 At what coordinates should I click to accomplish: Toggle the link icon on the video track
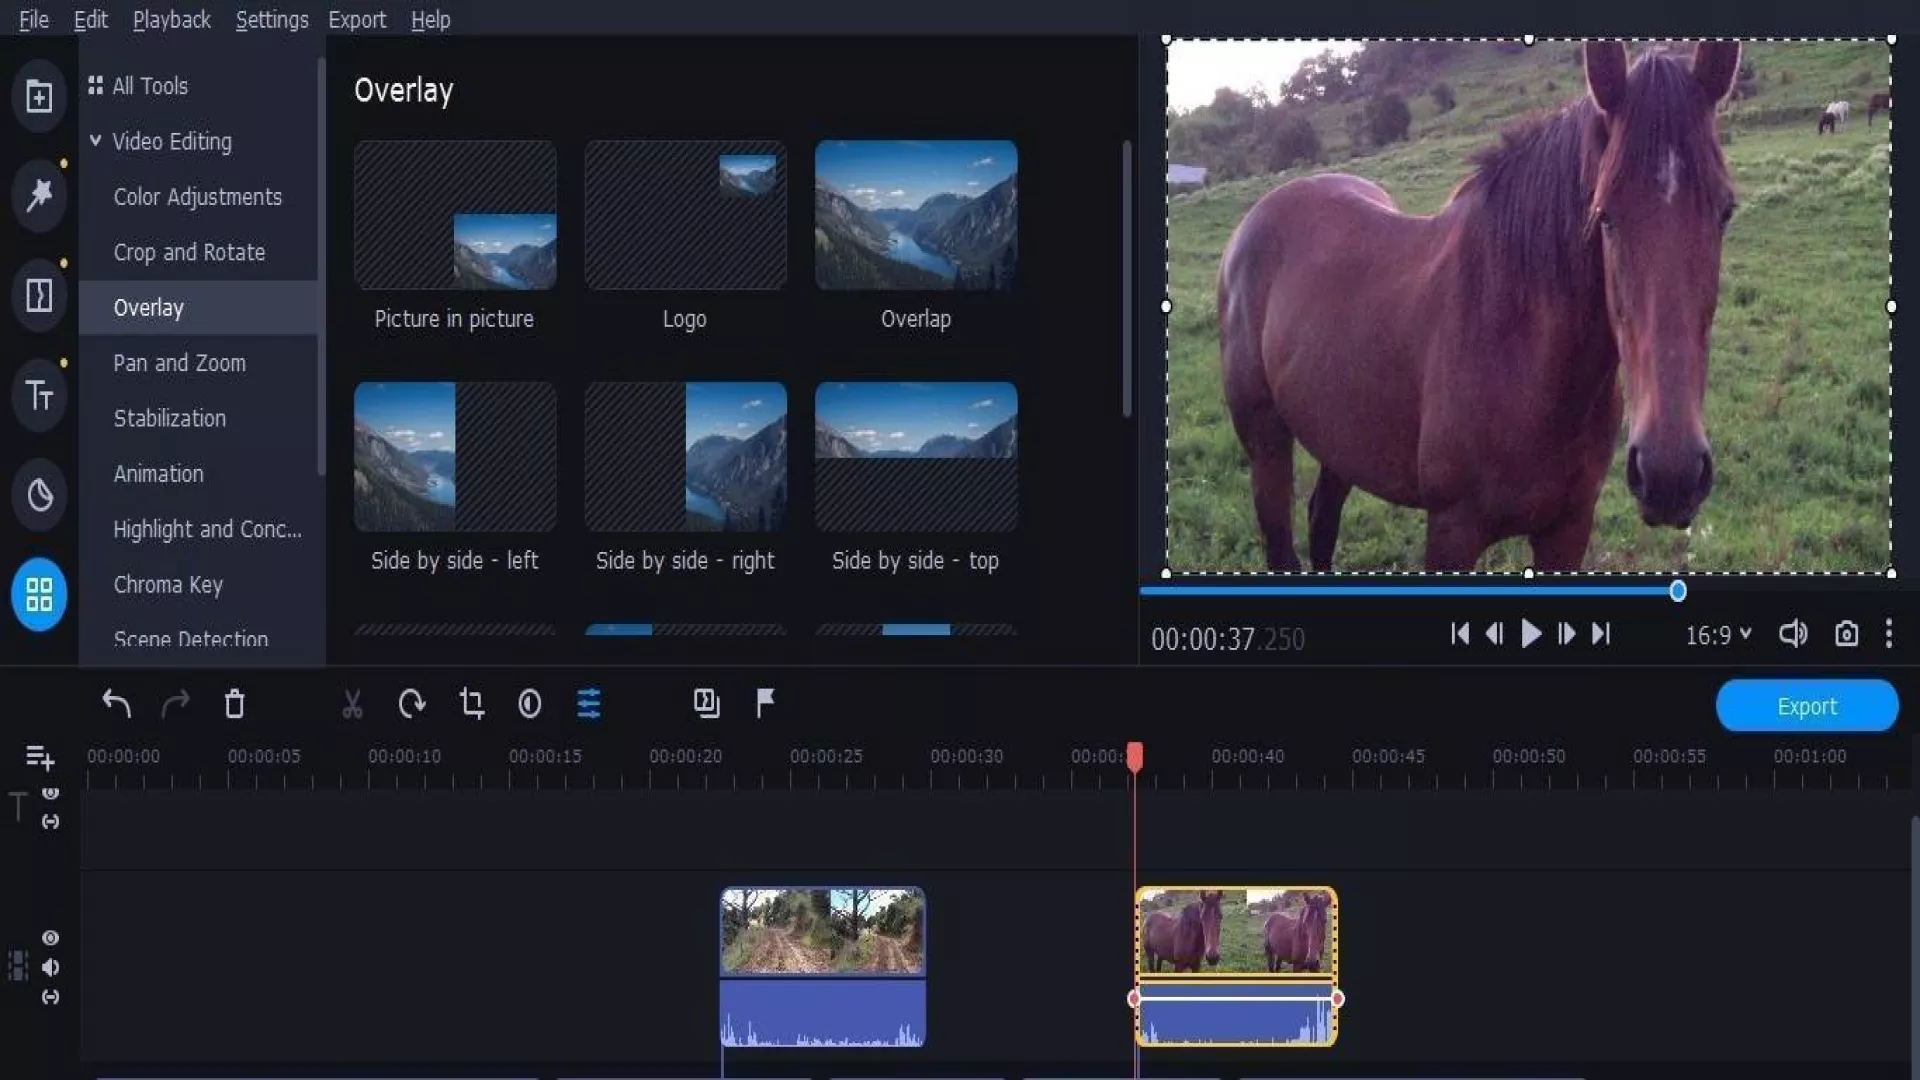point(50,997)
